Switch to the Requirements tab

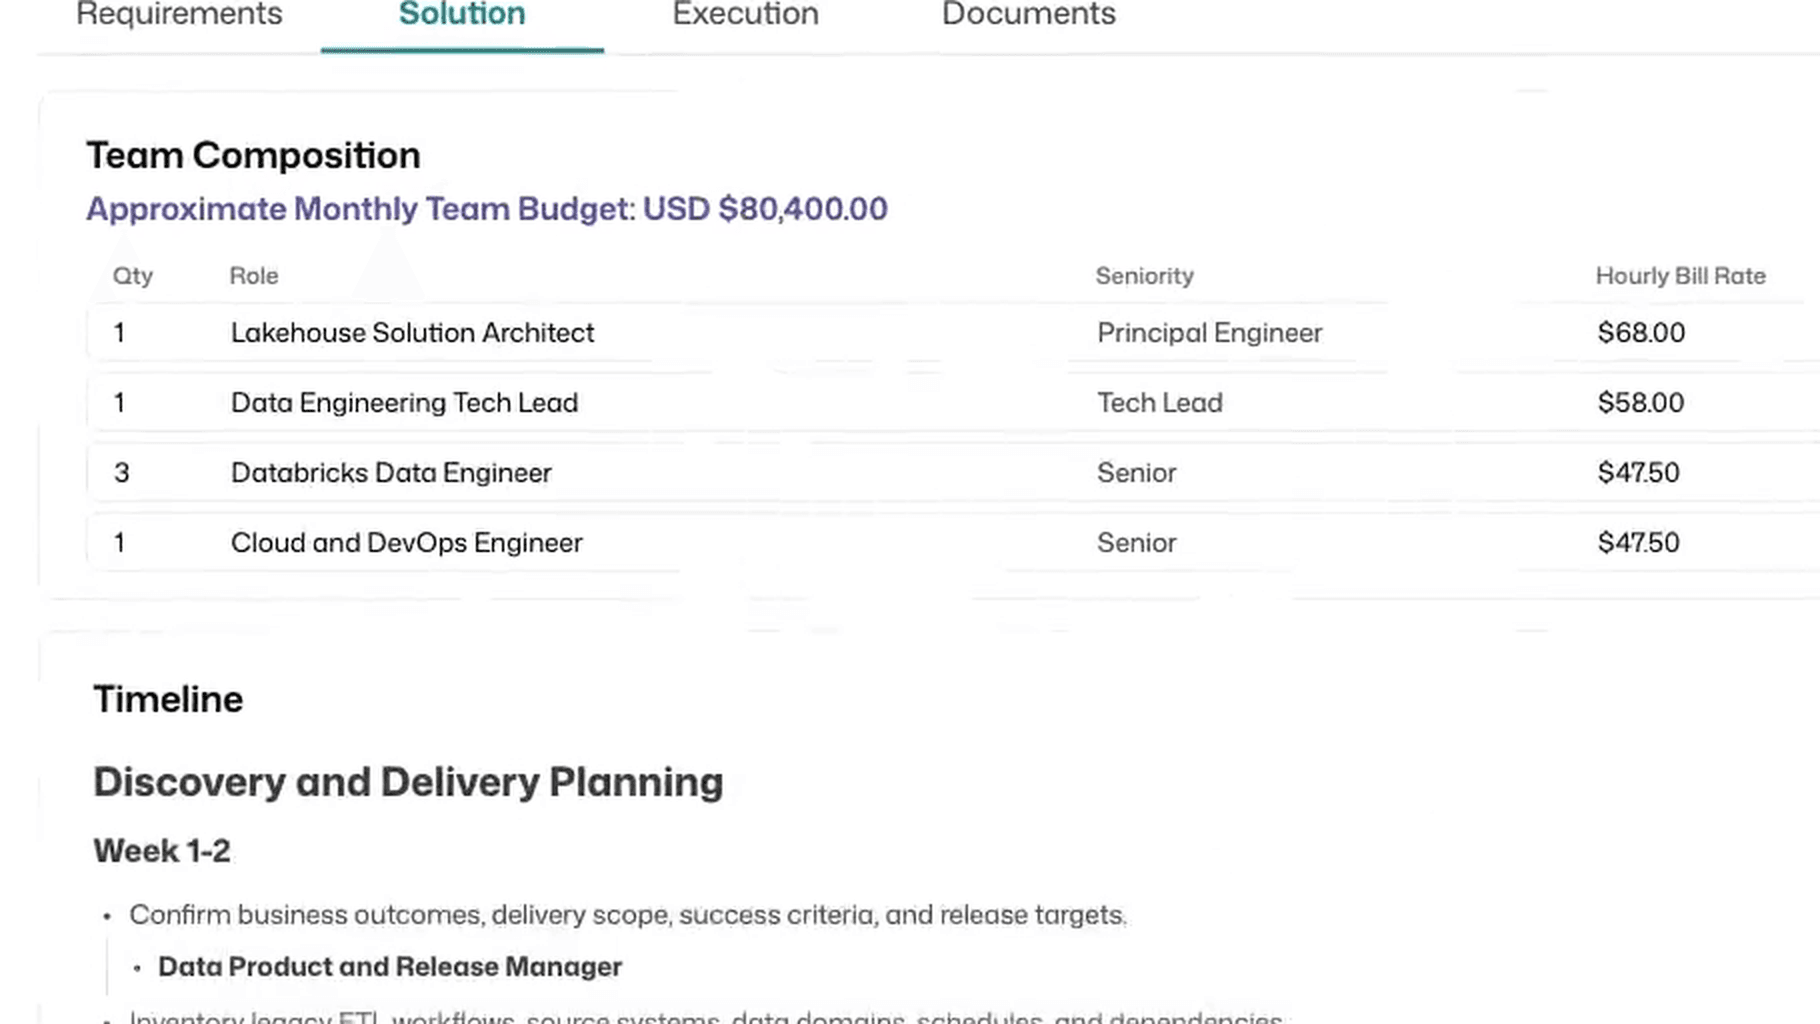[x=179, y=14]
